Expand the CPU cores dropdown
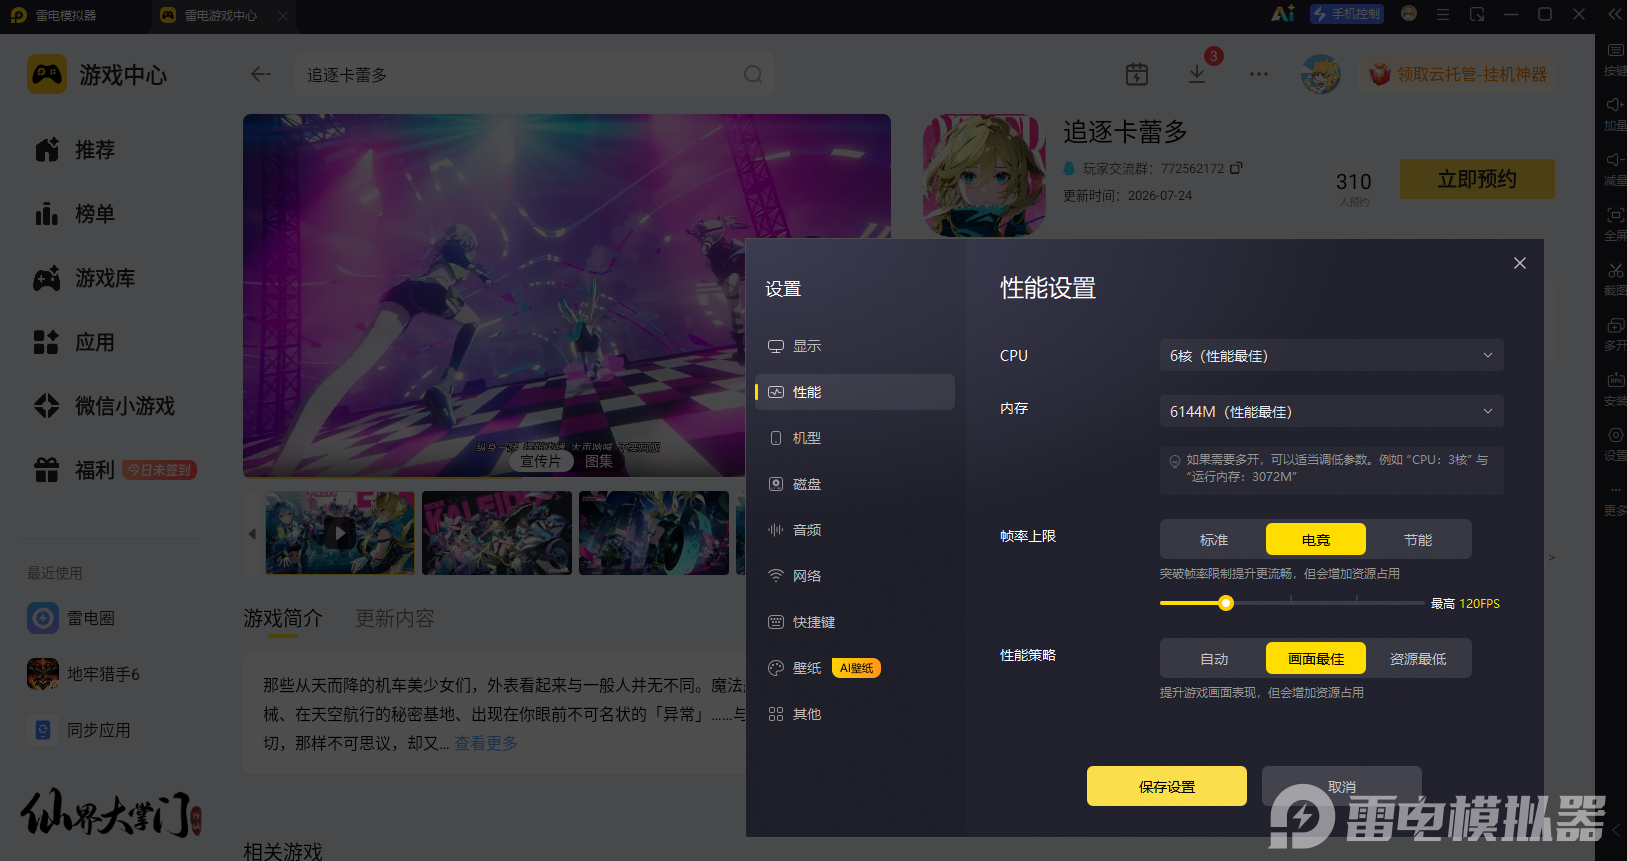Viewport: 1627px width, 861px height. point(1332,355)
